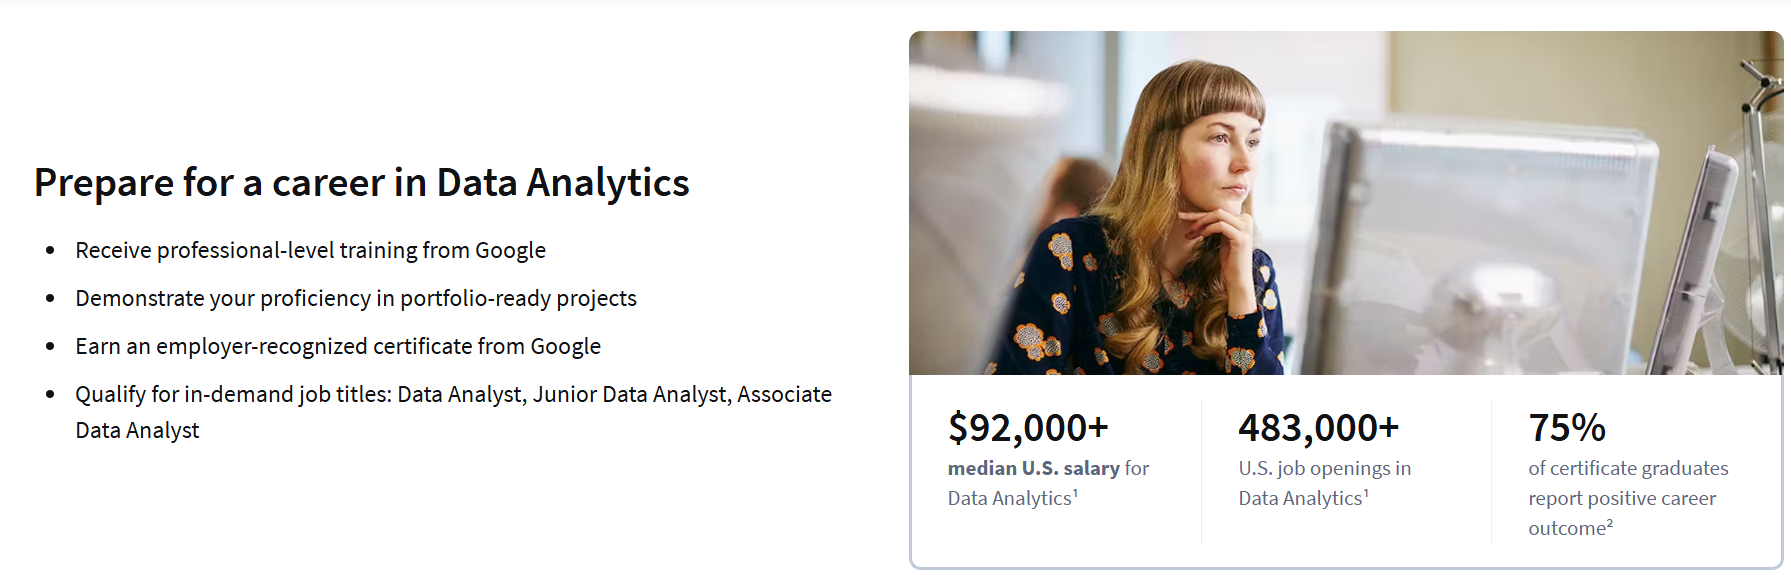Click the 75% statistic figure
This screenshot has width=1791, height=575.
tap(1566, 428)
